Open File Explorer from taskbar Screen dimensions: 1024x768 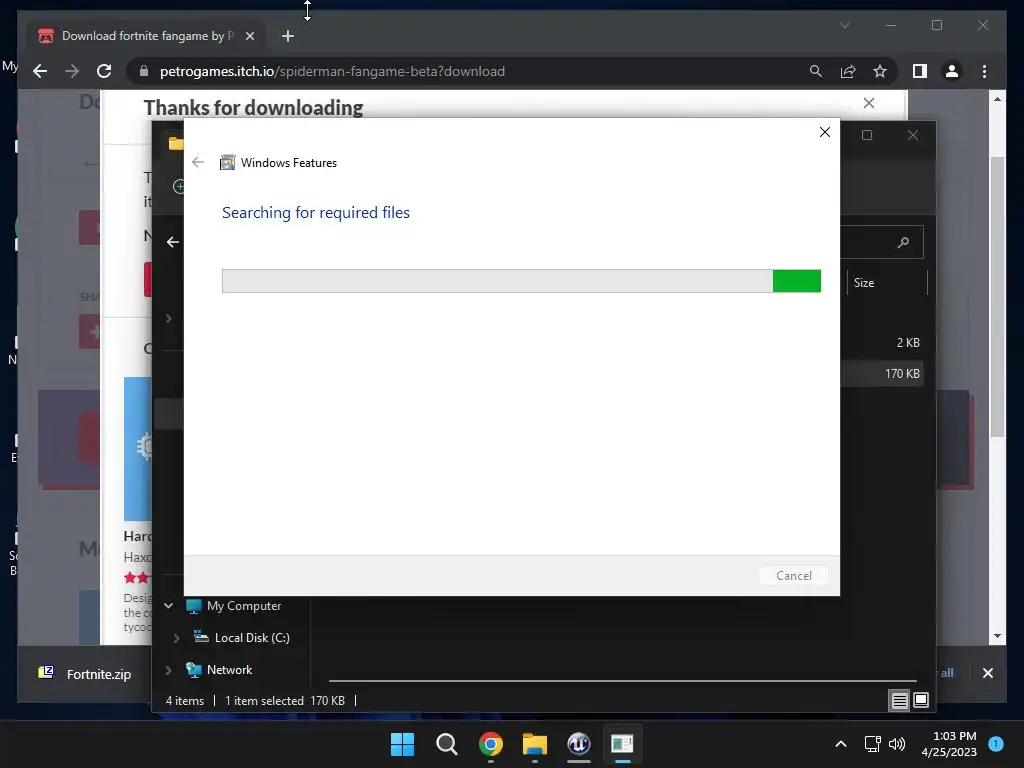click(x=535, y=744)
